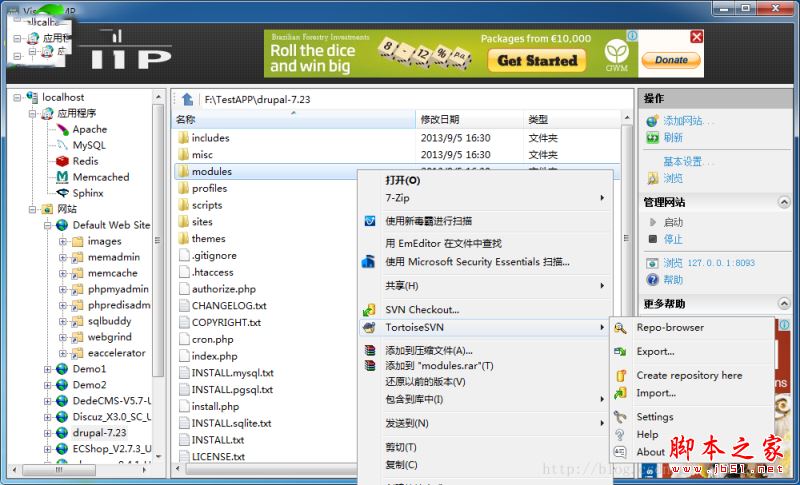Click the Settings wrench icon in submenu
The width and height of the screenshot is (800, 485).
click(x=620, y=417)
